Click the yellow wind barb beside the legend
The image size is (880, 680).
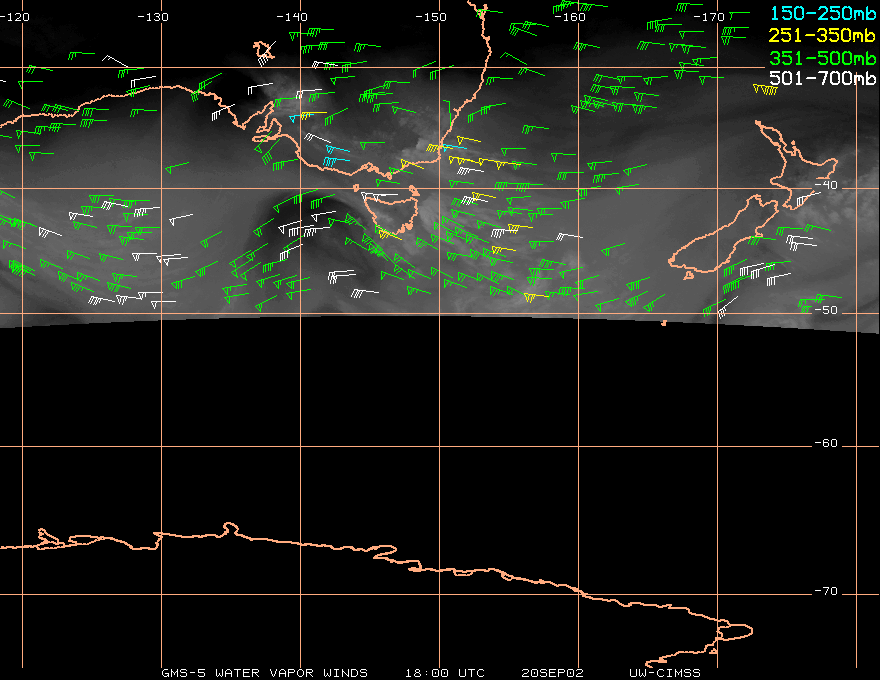point(765,89)
